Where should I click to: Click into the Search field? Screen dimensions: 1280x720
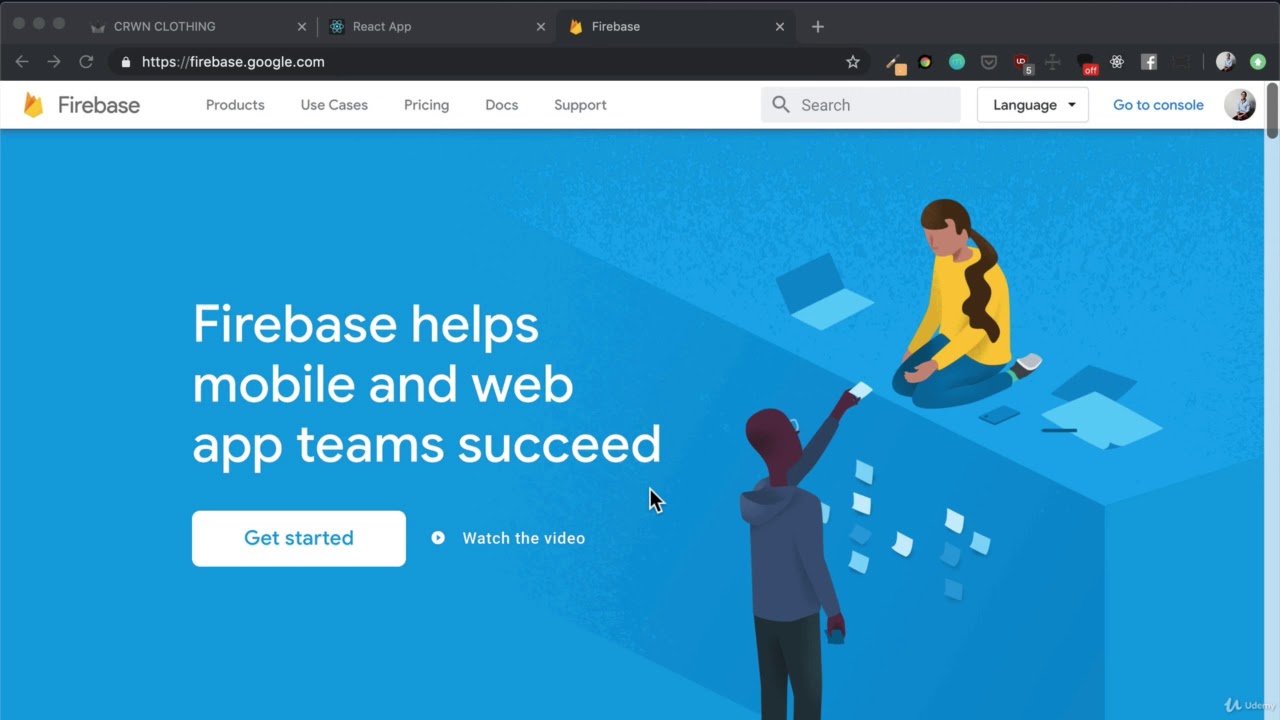click(x=861, y=105)
